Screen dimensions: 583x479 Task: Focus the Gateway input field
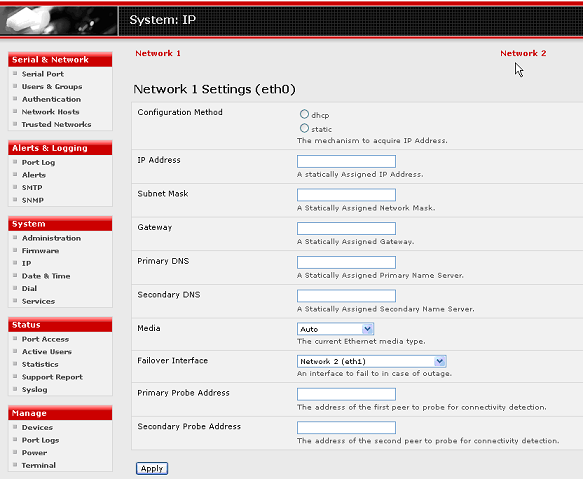[346, 228]
